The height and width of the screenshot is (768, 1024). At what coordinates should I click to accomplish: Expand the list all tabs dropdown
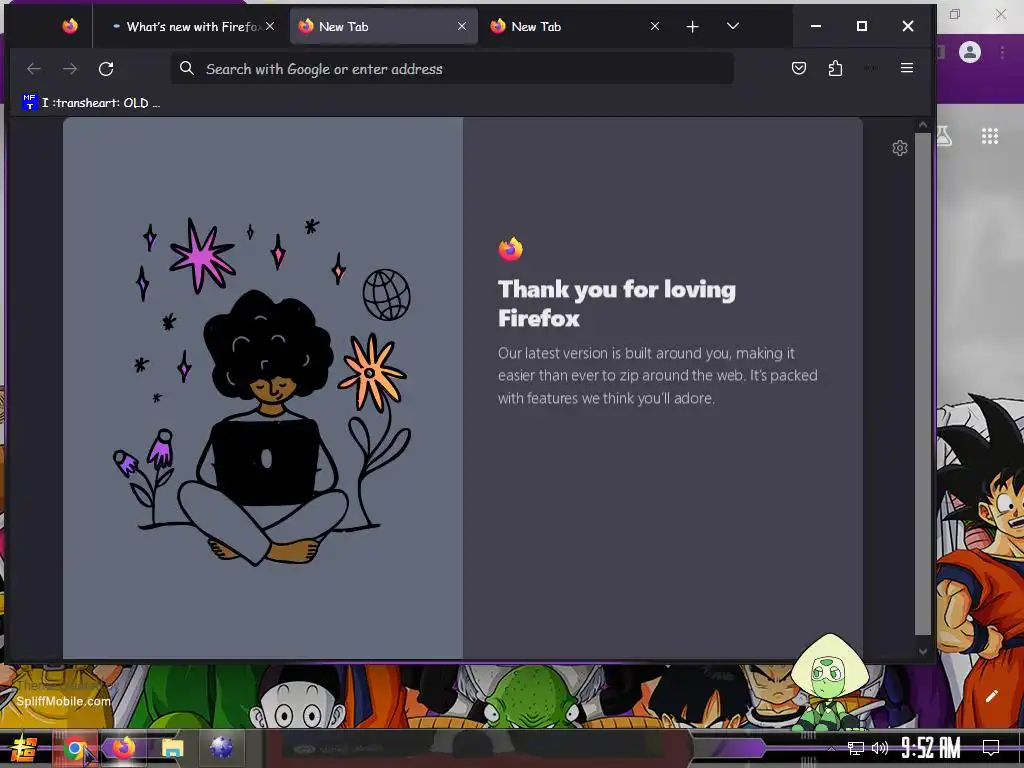click(733, 26)
